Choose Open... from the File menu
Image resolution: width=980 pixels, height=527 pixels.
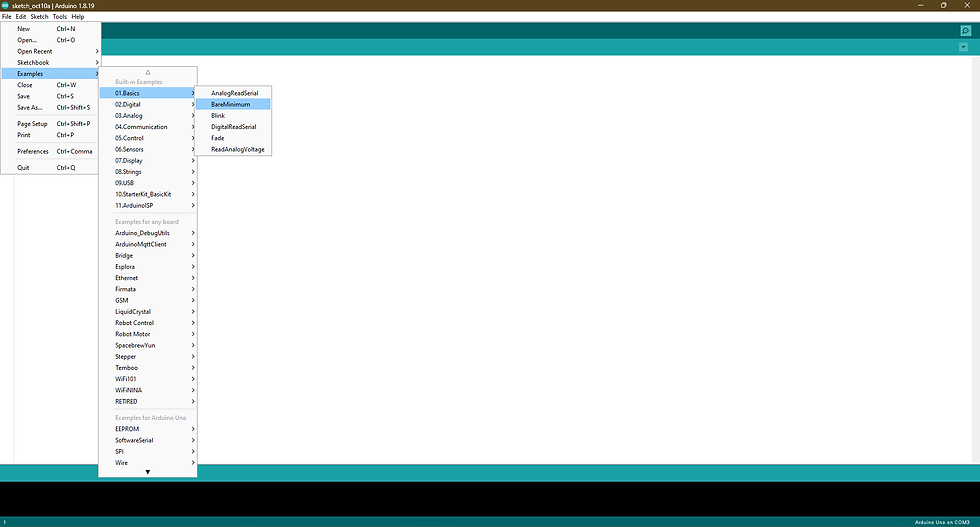click(x=50, y=40)
